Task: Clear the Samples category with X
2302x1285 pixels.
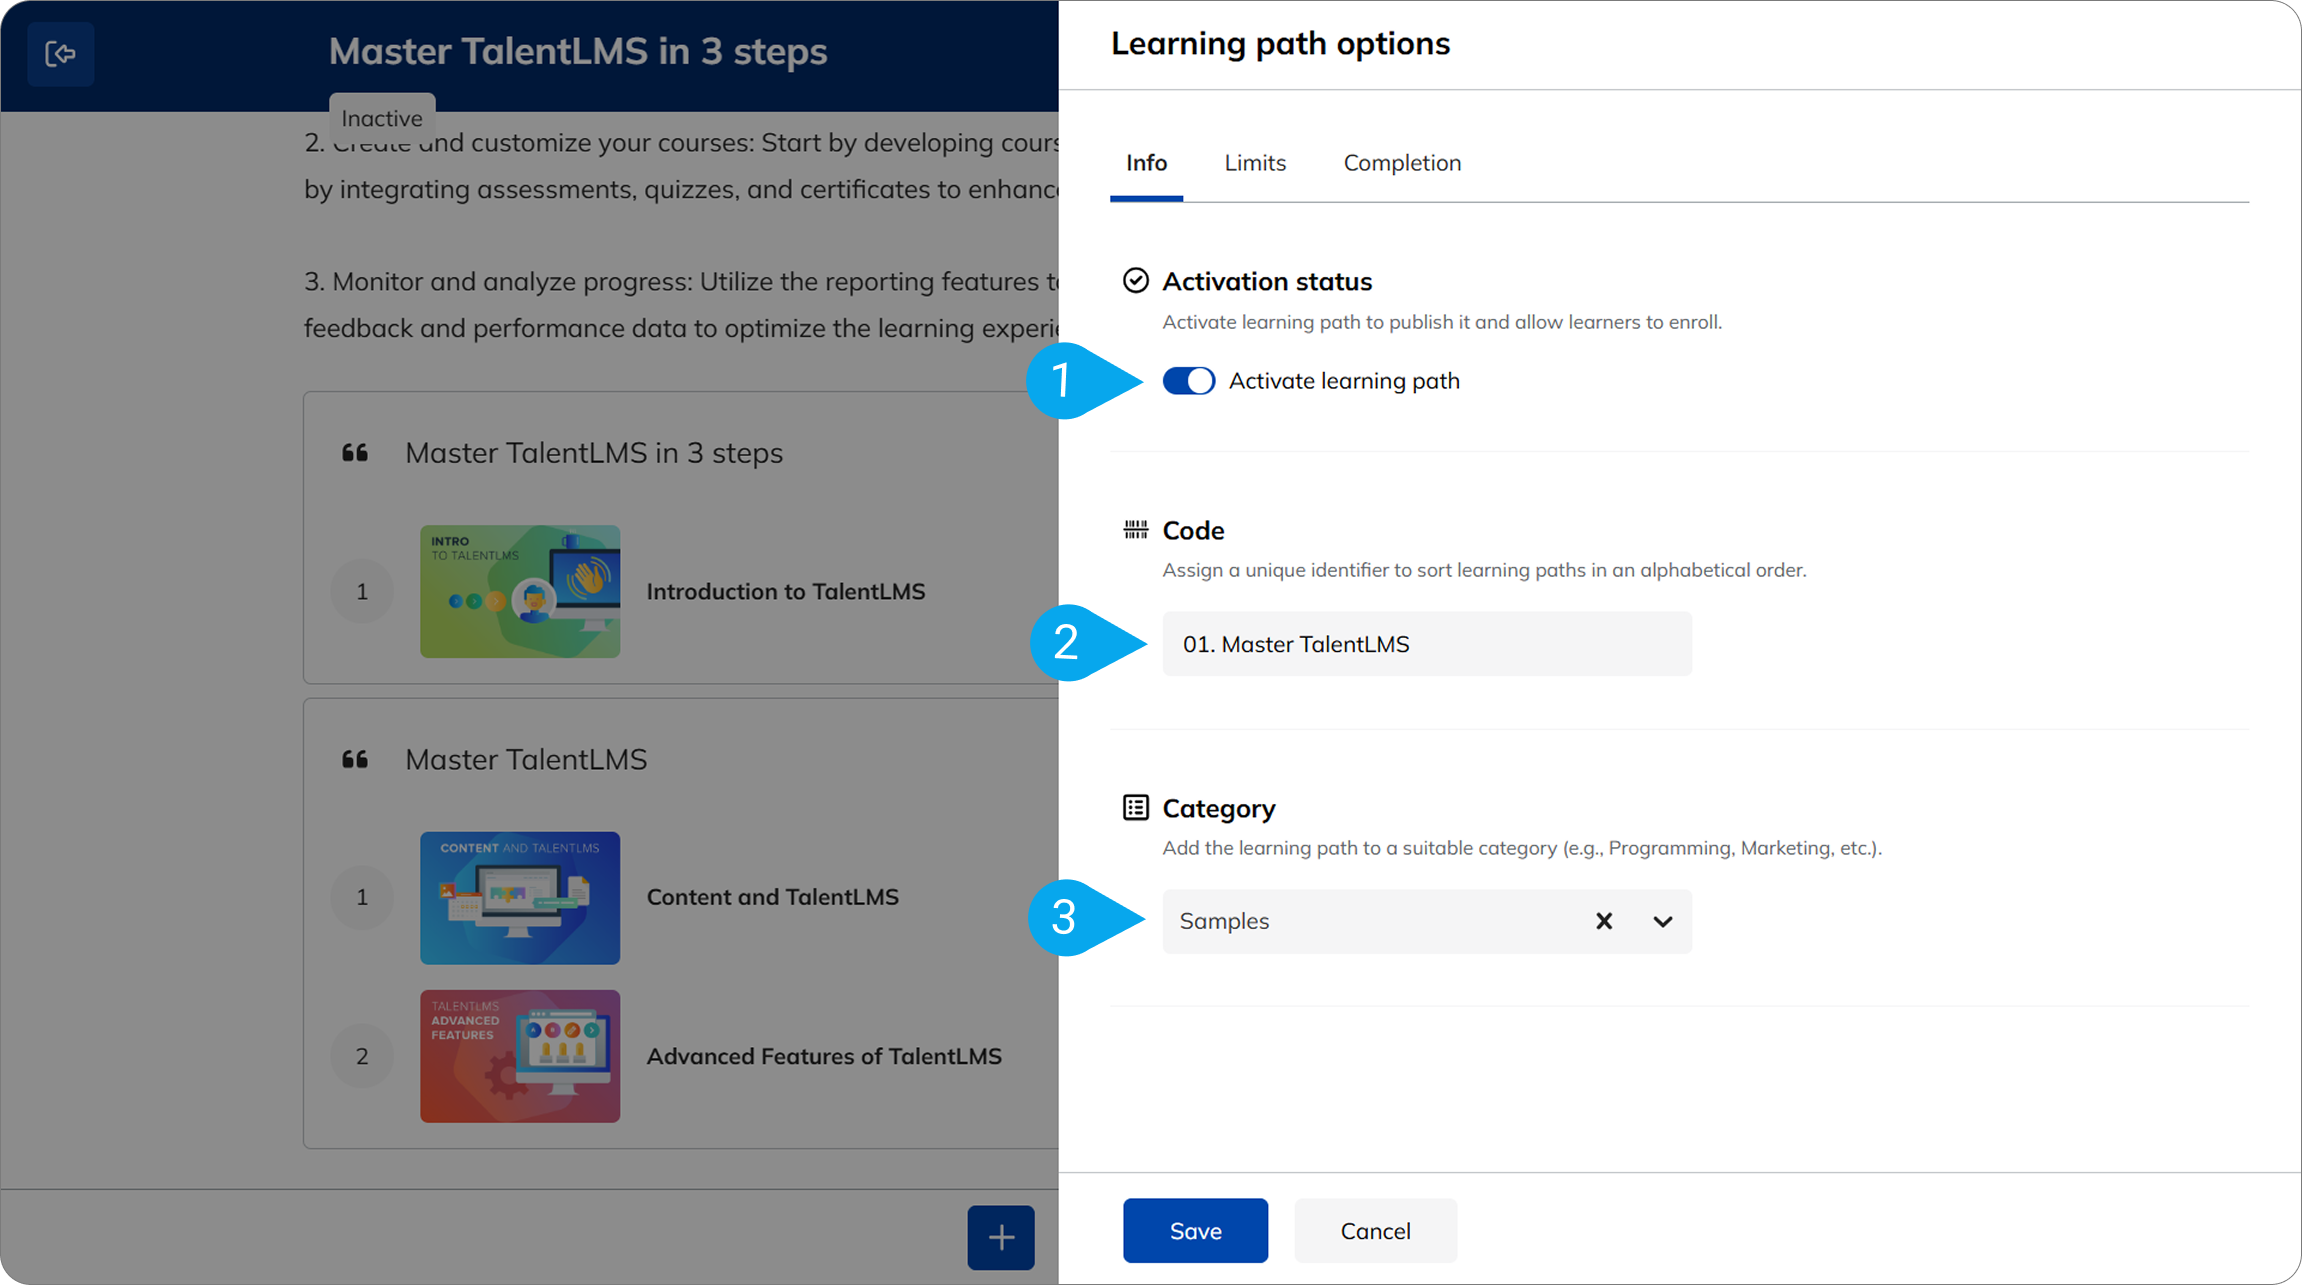Action: pyautogui.click(x=1603, y=921)
